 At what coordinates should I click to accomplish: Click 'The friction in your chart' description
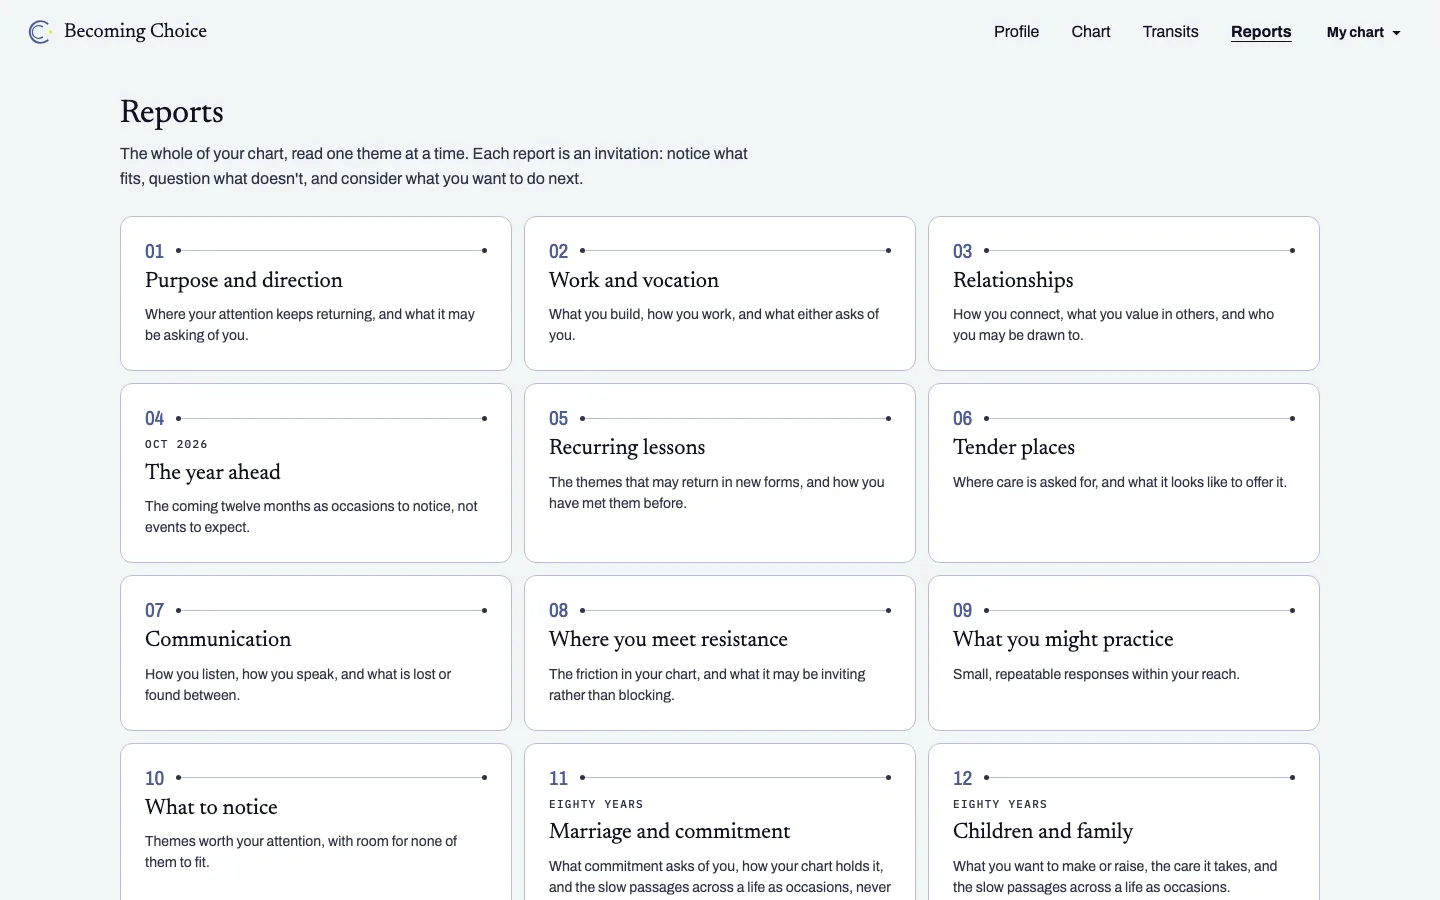point(707,684)
